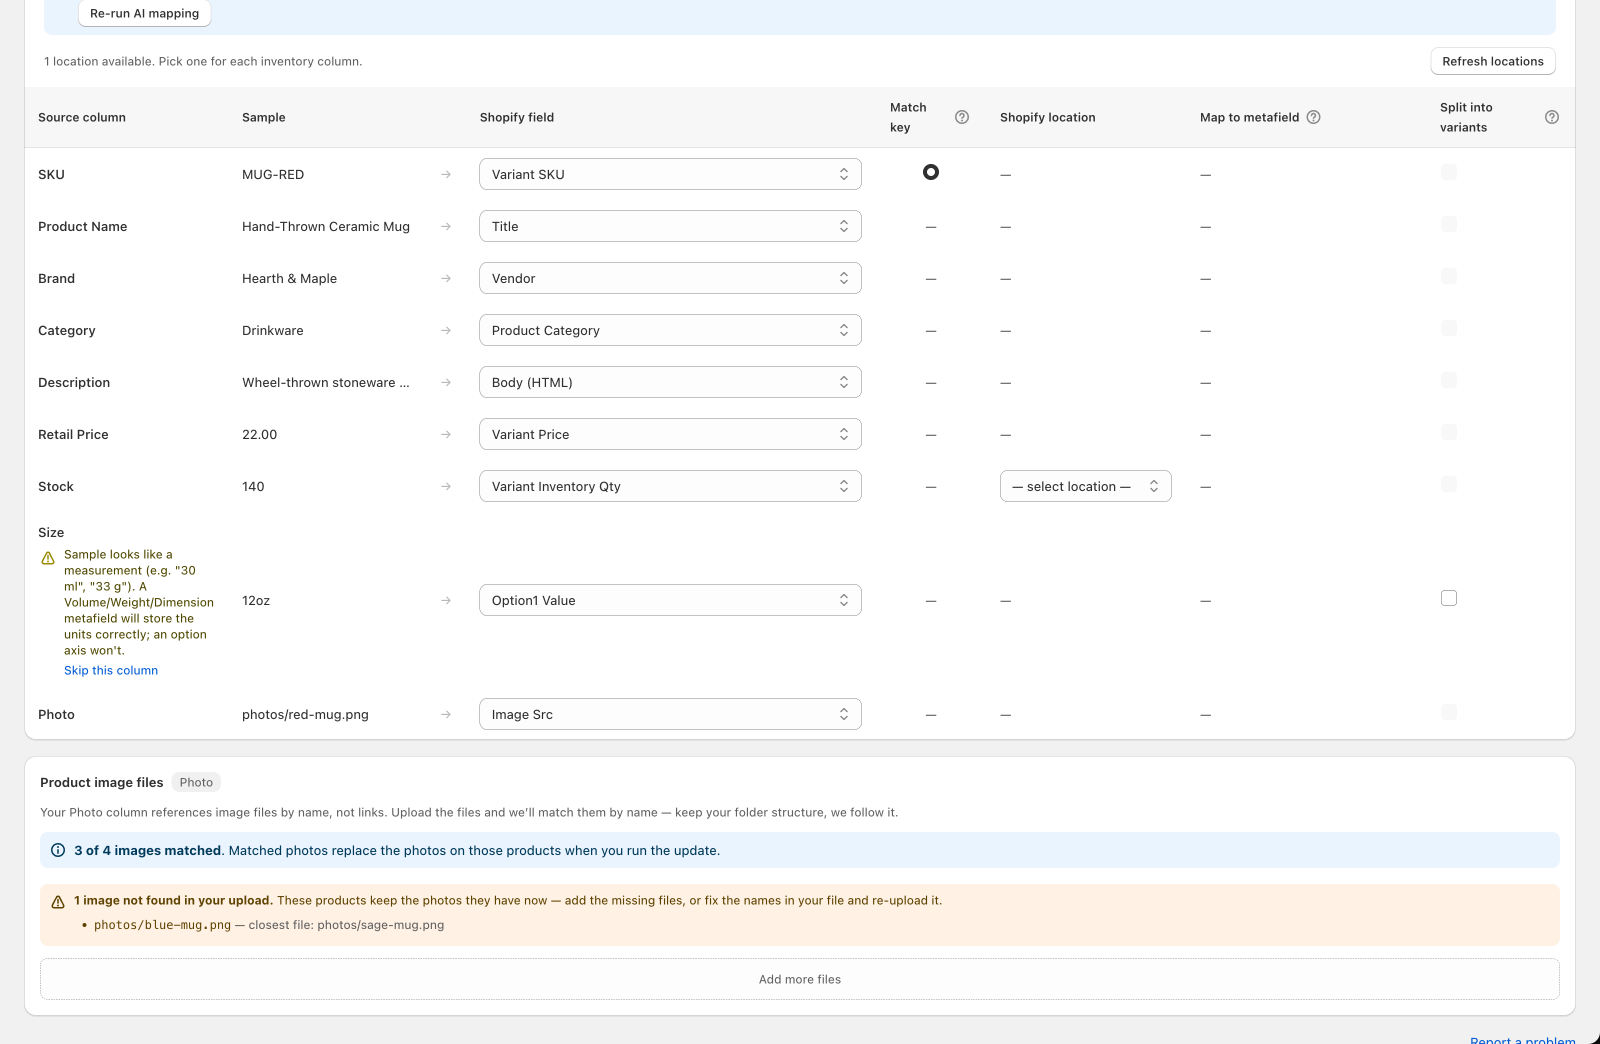
Task: Open the select location dropdown
Action: 1086,486
